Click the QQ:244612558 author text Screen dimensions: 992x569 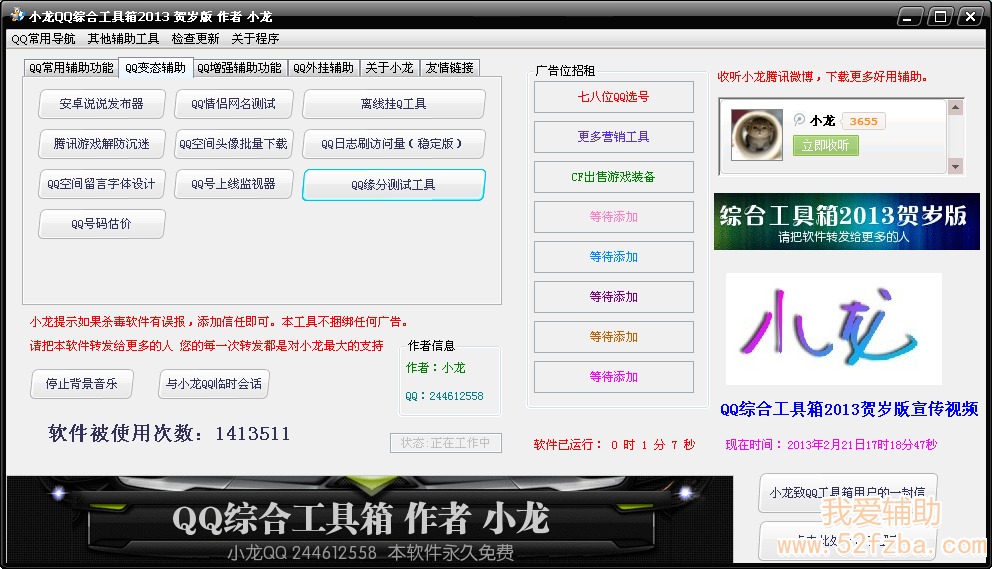tap(444, 396)
